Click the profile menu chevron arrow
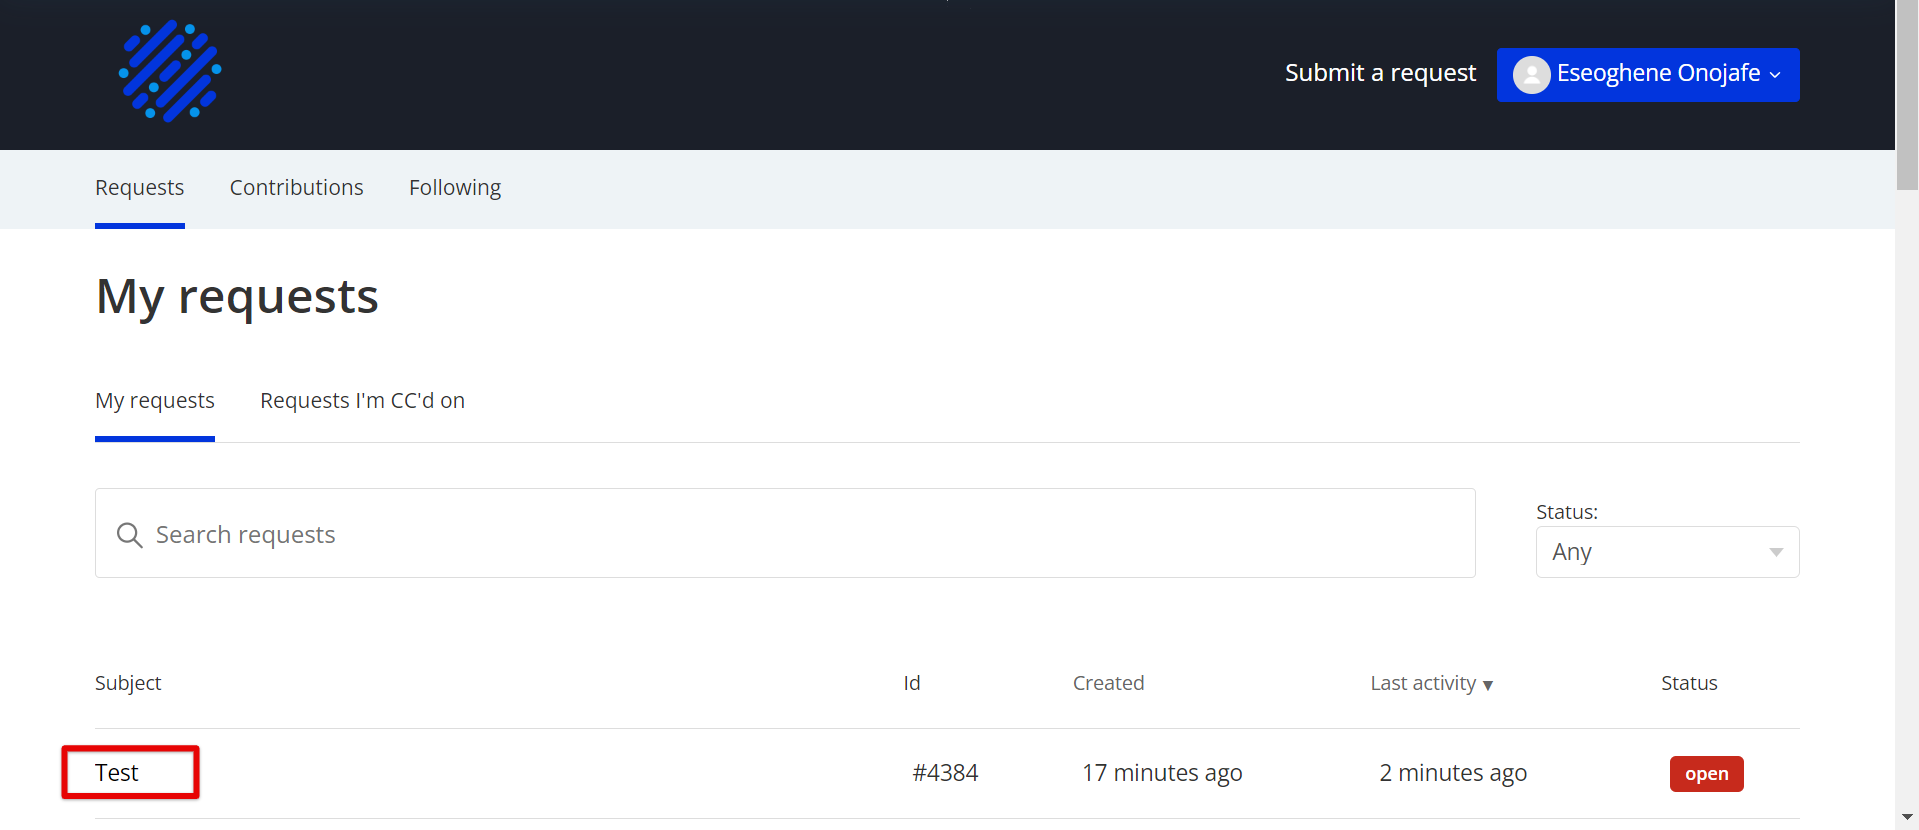The height and width of the screenshot is (830, 1919). [1775, 75]
